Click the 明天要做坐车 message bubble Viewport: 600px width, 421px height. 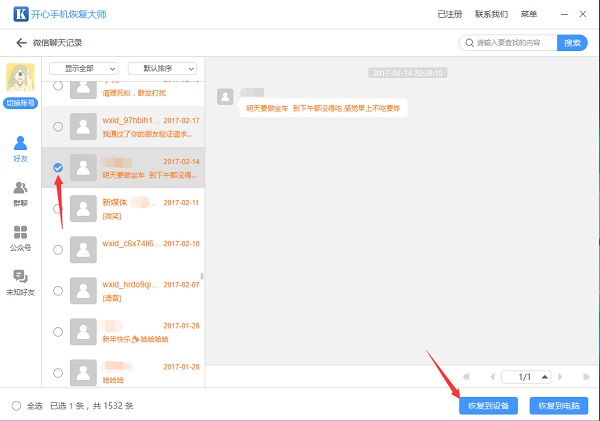tap(323, 108)
